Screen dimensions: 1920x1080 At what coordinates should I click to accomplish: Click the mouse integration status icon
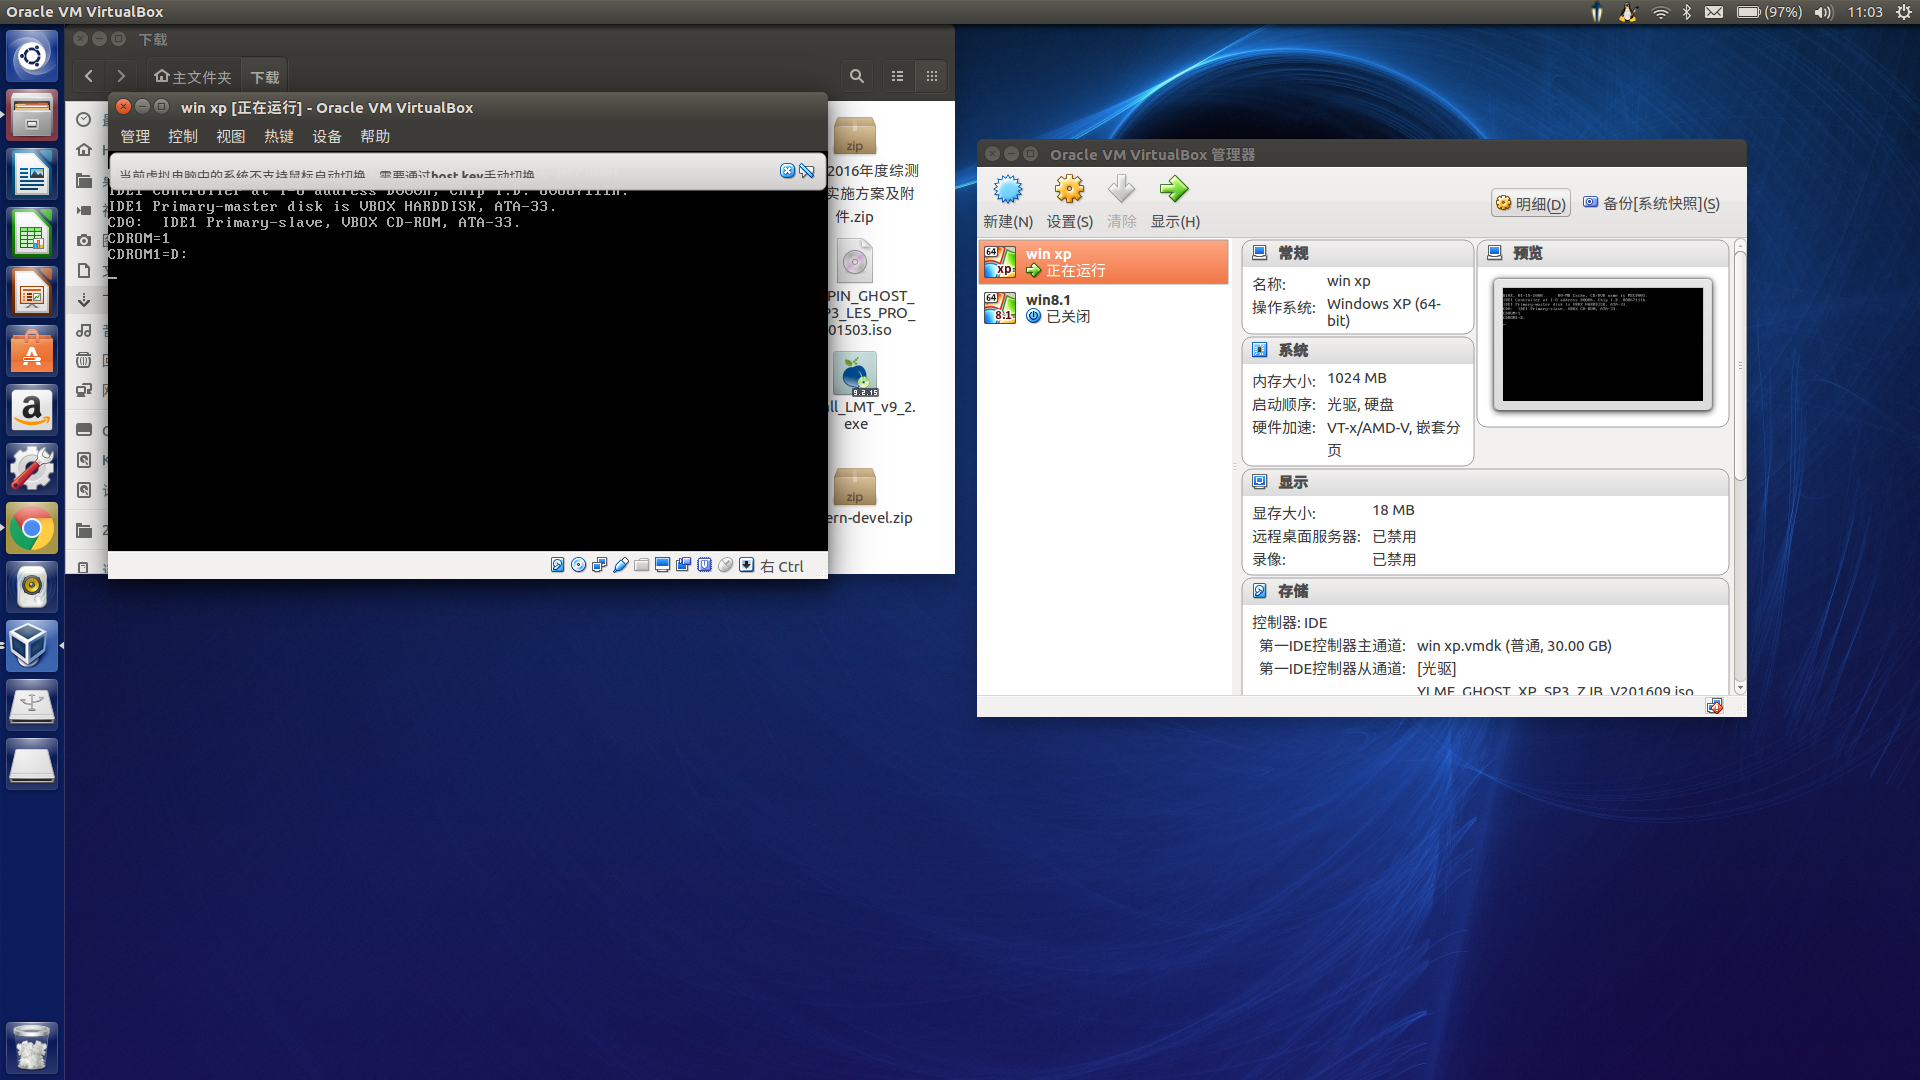click(x=726, y=565)
